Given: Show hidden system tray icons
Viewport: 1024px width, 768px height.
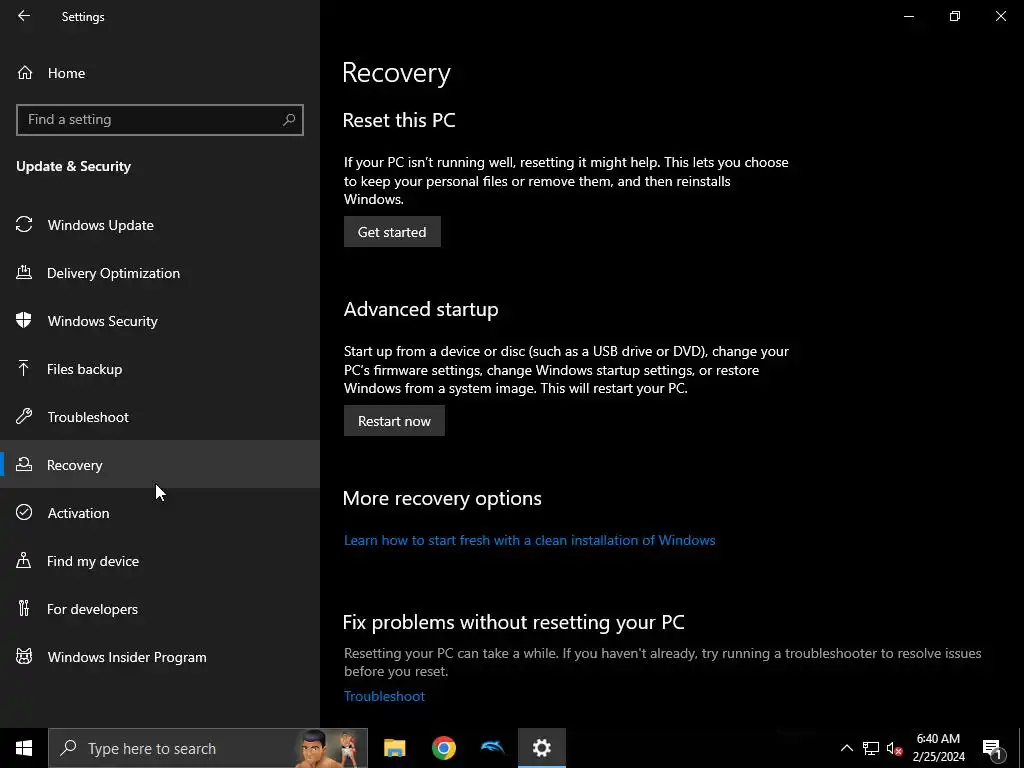Looking at the screenshot, I should tap(846, 748).
